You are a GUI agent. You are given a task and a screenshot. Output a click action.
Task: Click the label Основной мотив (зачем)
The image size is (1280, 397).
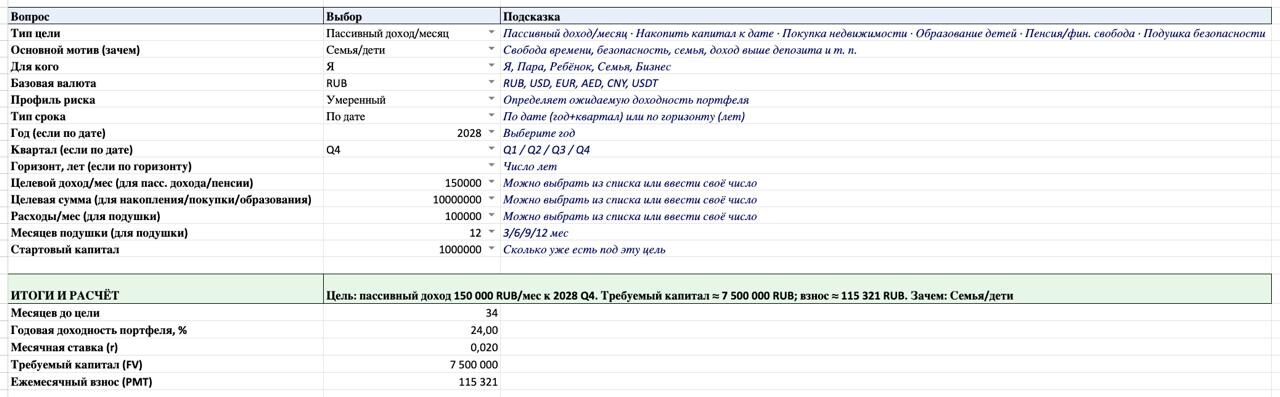pyautogui.click(x=75, y=50)
